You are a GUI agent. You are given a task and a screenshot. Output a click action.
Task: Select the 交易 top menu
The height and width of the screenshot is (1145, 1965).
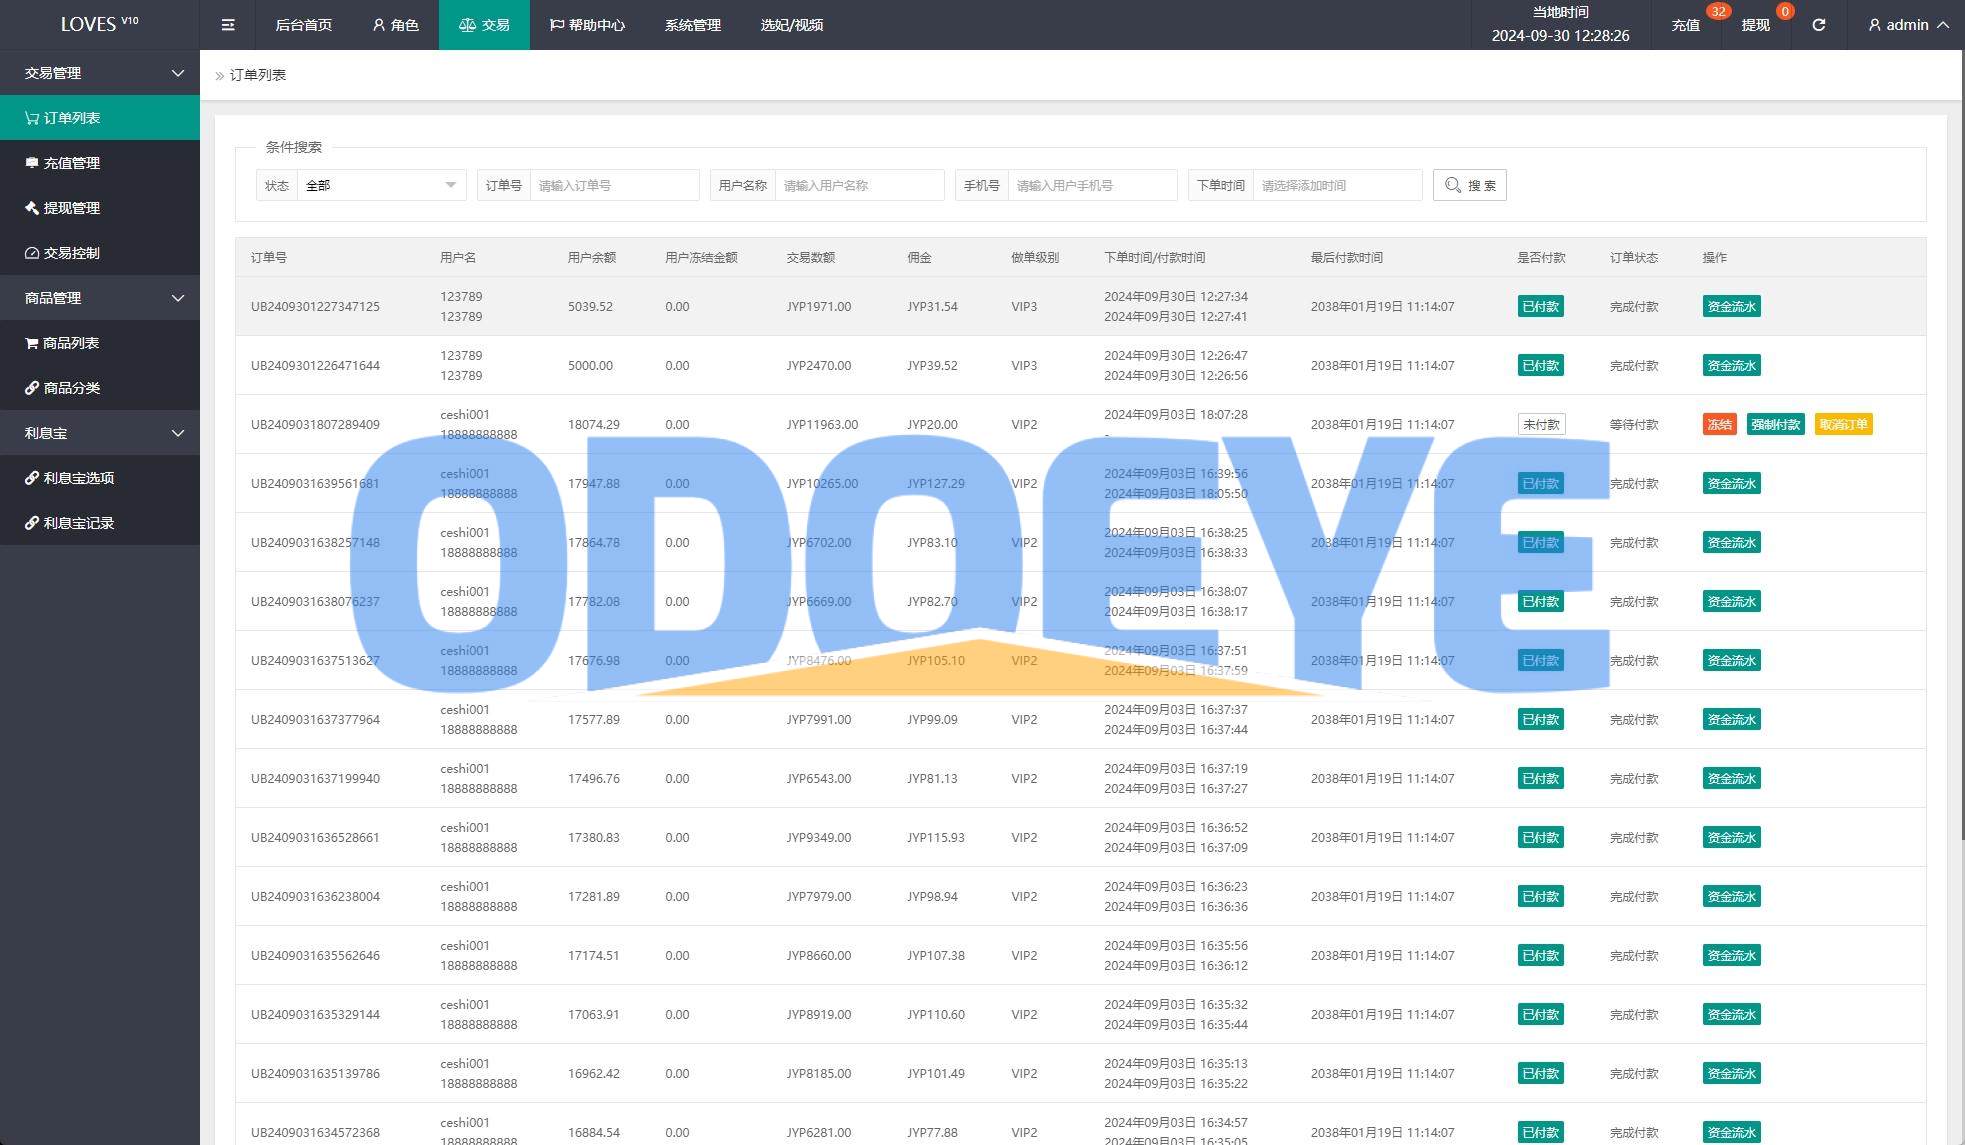(x=484, y=25)
